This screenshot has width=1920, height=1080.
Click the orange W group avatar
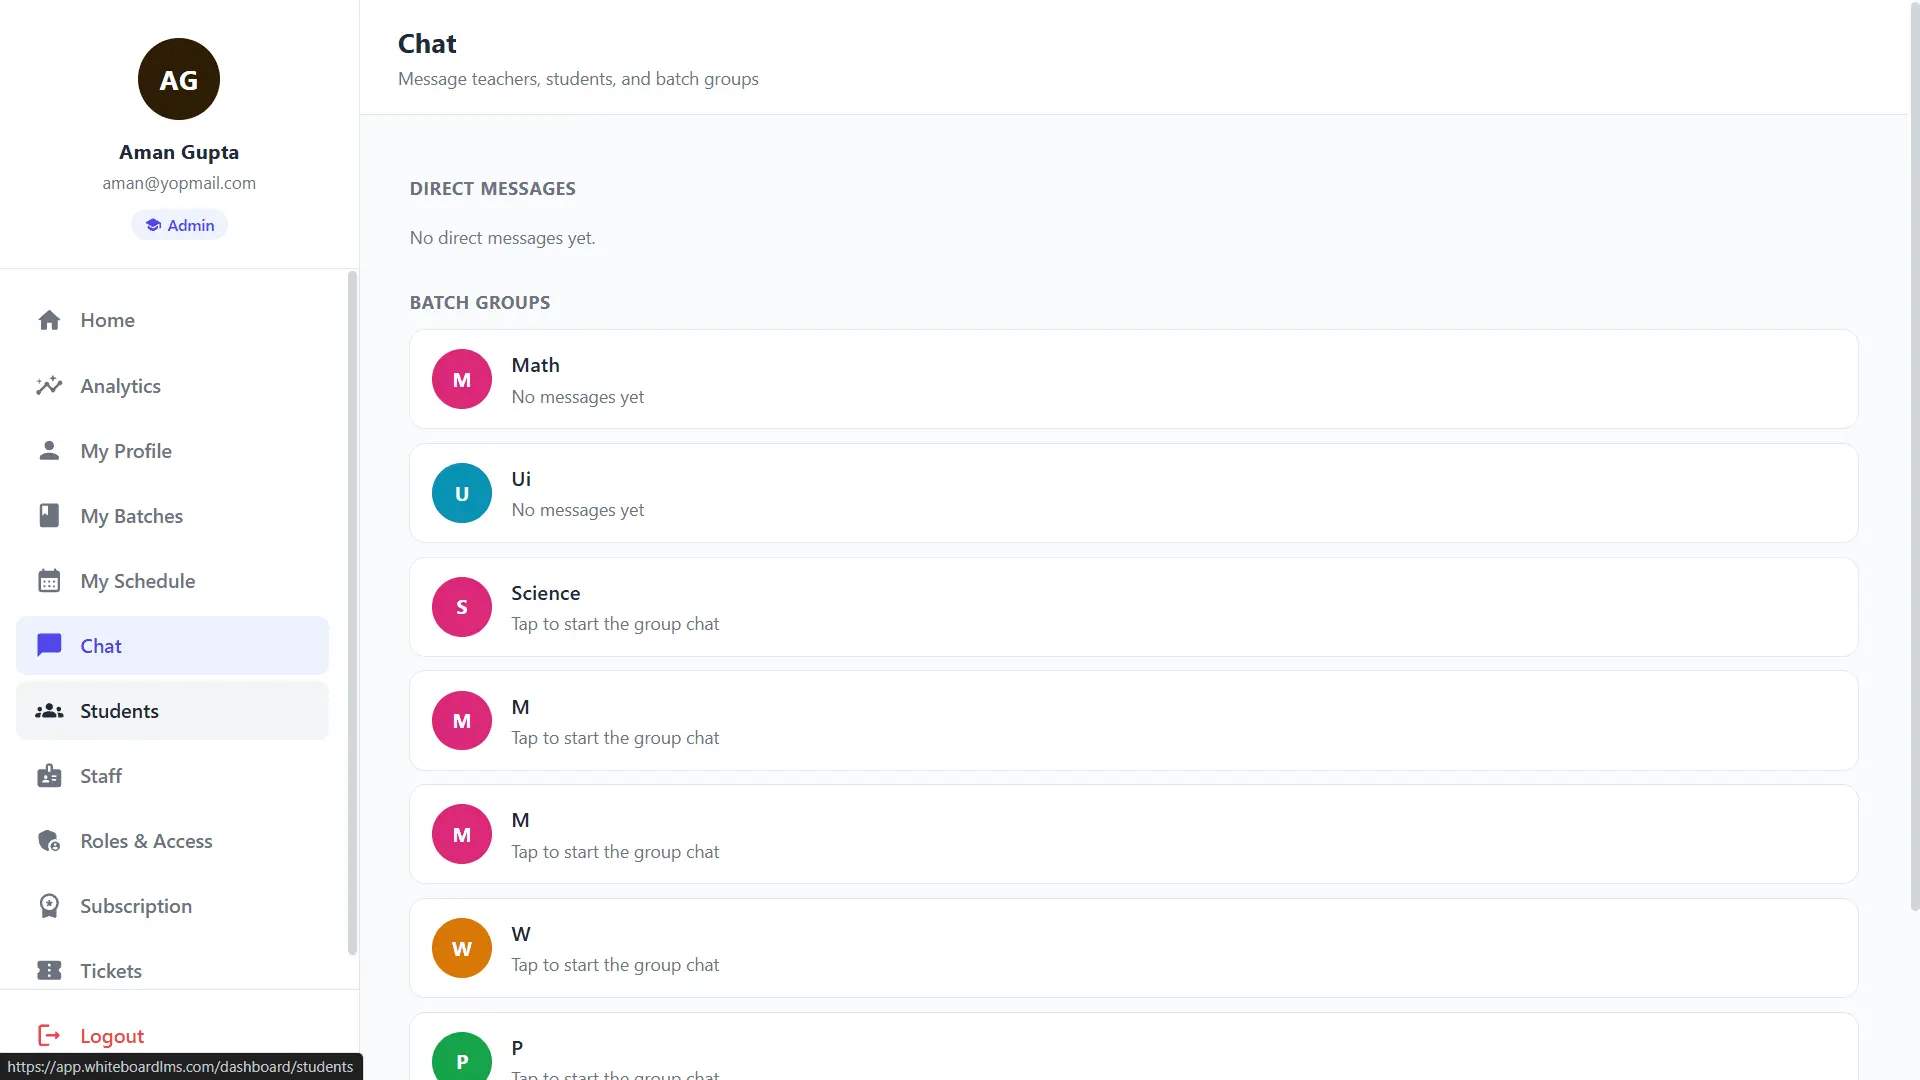(x=462, y=948)
